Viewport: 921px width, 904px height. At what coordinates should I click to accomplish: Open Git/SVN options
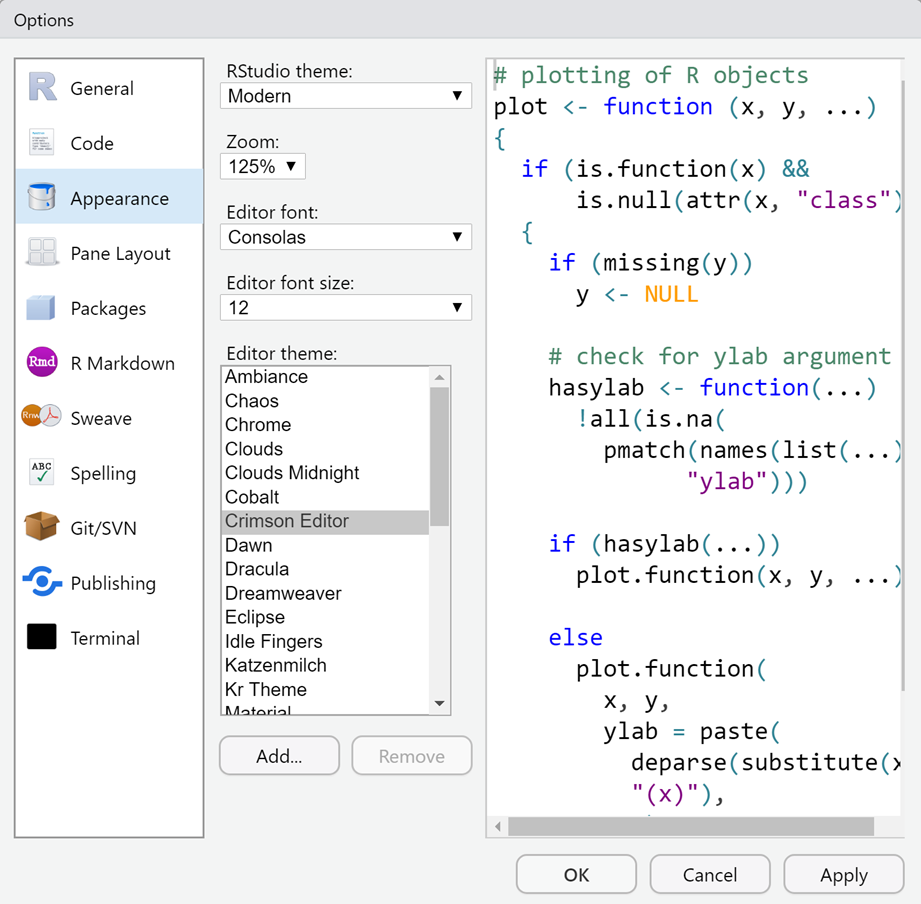click(x=109, y=528)
